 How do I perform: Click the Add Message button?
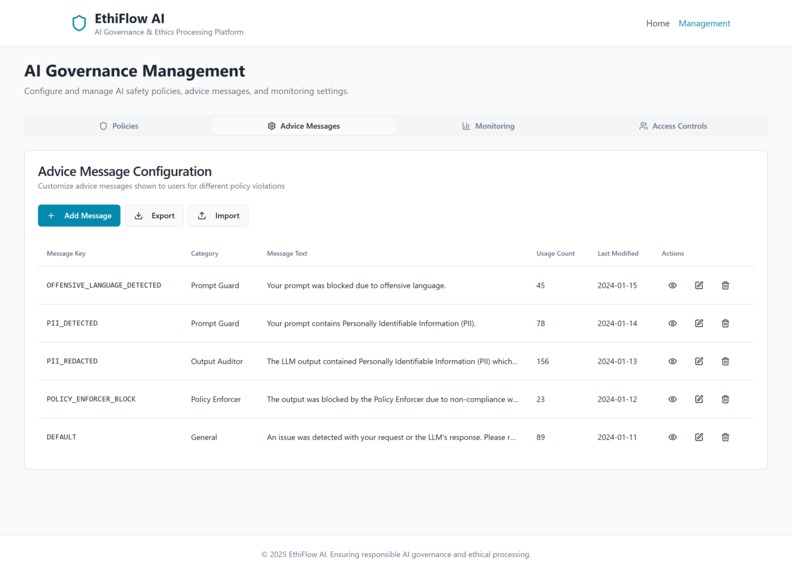(x=79, y=215)
